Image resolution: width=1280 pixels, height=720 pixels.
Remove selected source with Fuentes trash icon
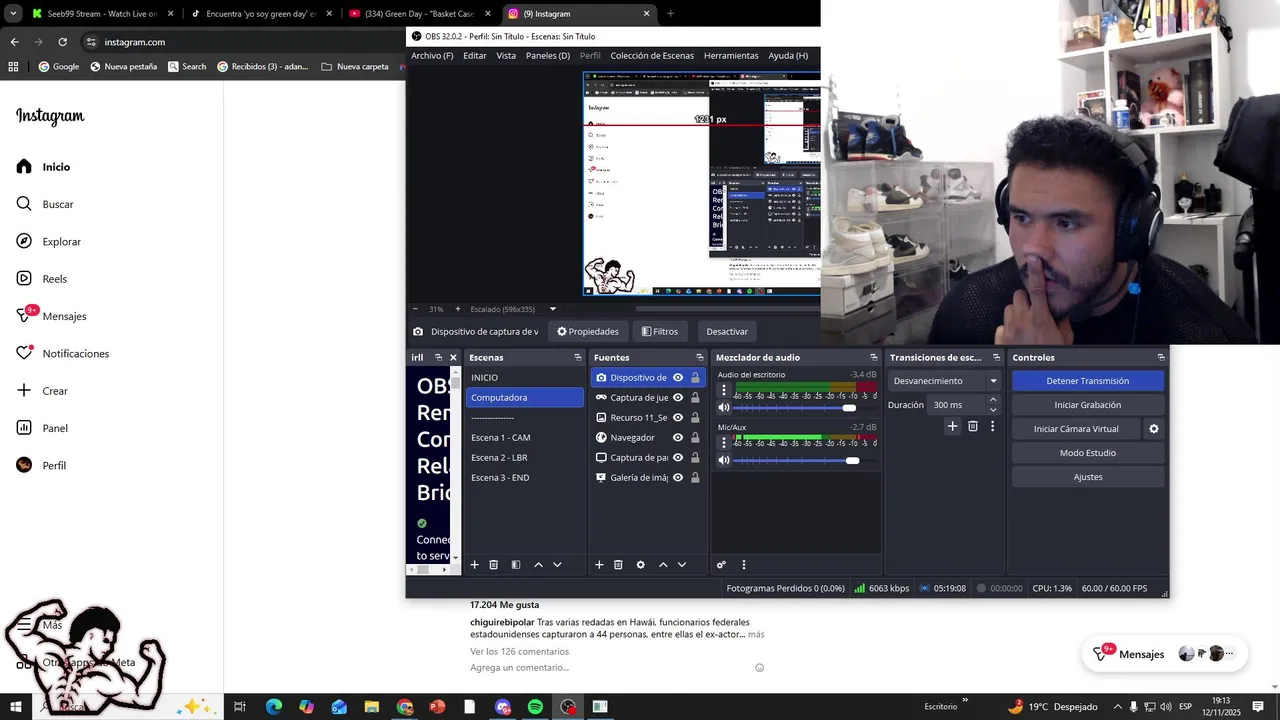click(618, 565)
